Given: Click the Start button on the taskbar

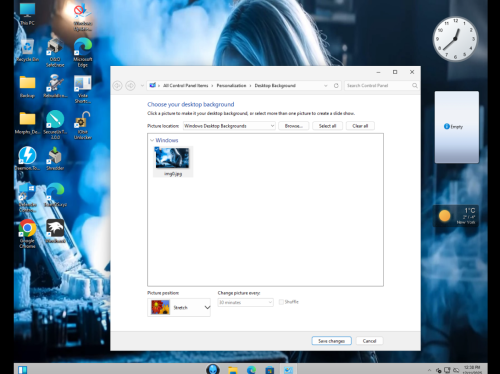Looking at the screenshot, I should (23, 370).
